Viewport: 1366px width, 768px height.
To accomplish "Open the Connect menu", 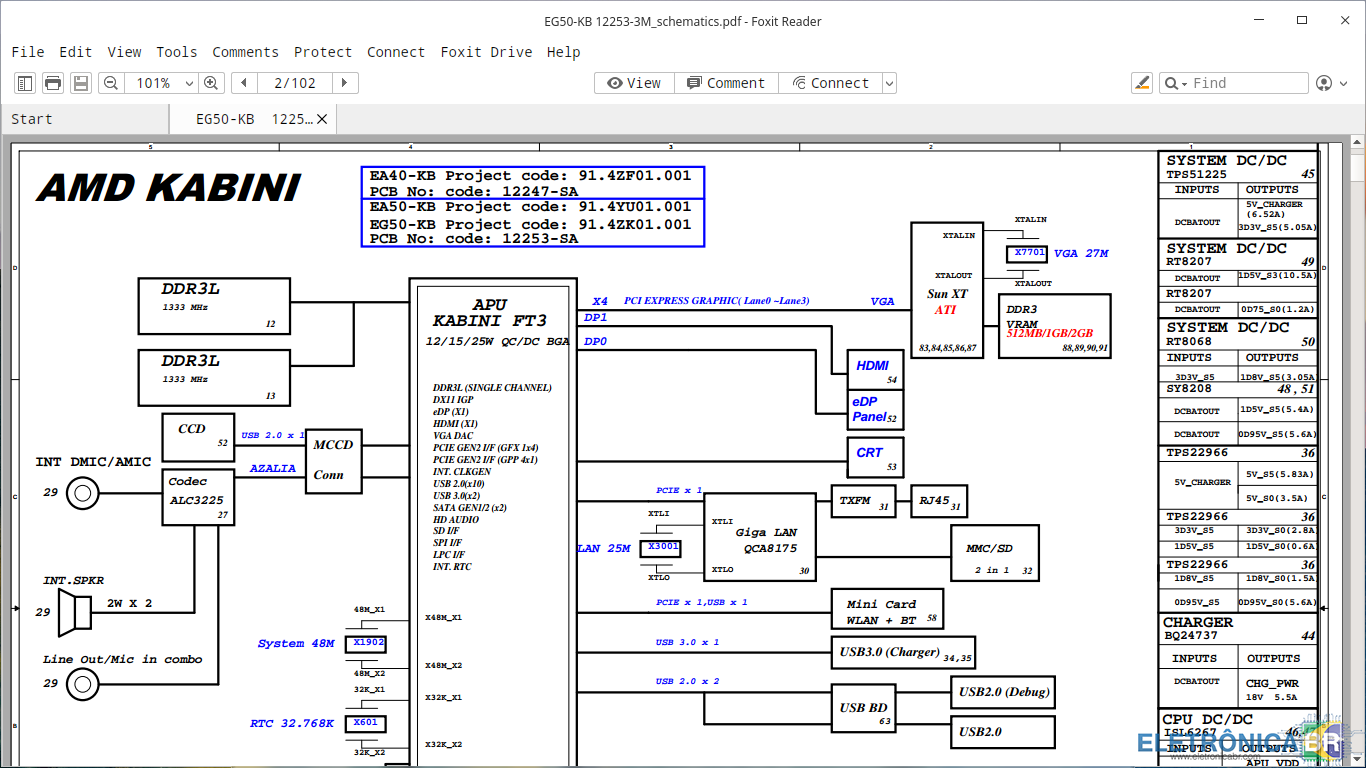I will point(396,52).
